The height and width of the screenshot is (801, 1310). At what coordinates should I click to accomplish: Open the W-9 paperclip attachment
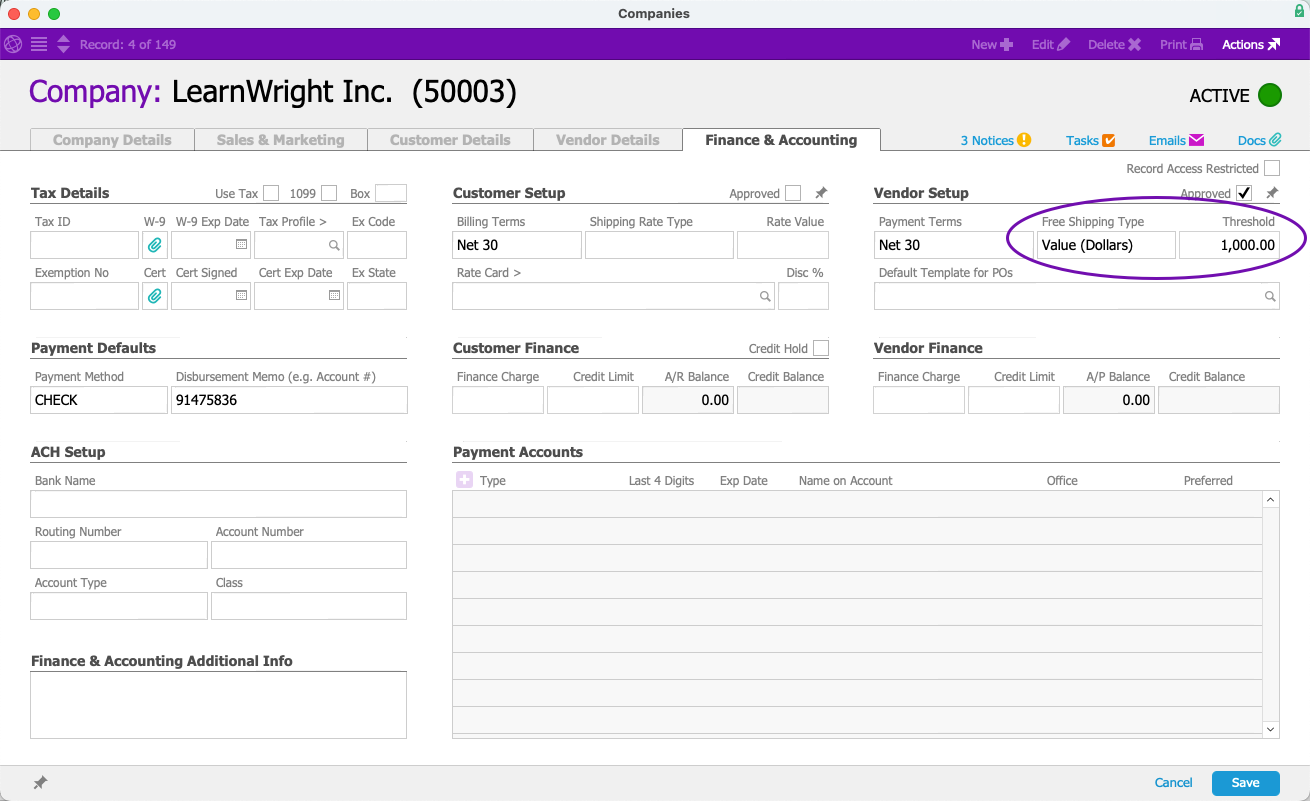tap(155, 245)
